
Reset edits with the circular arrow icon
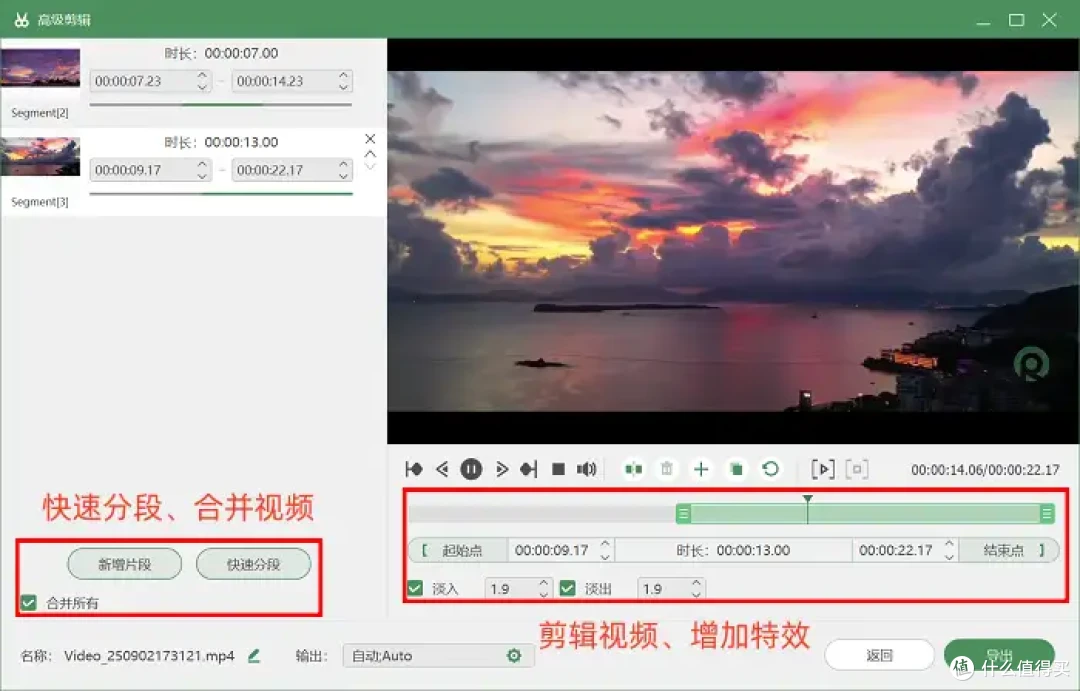[x=771, y=469]
